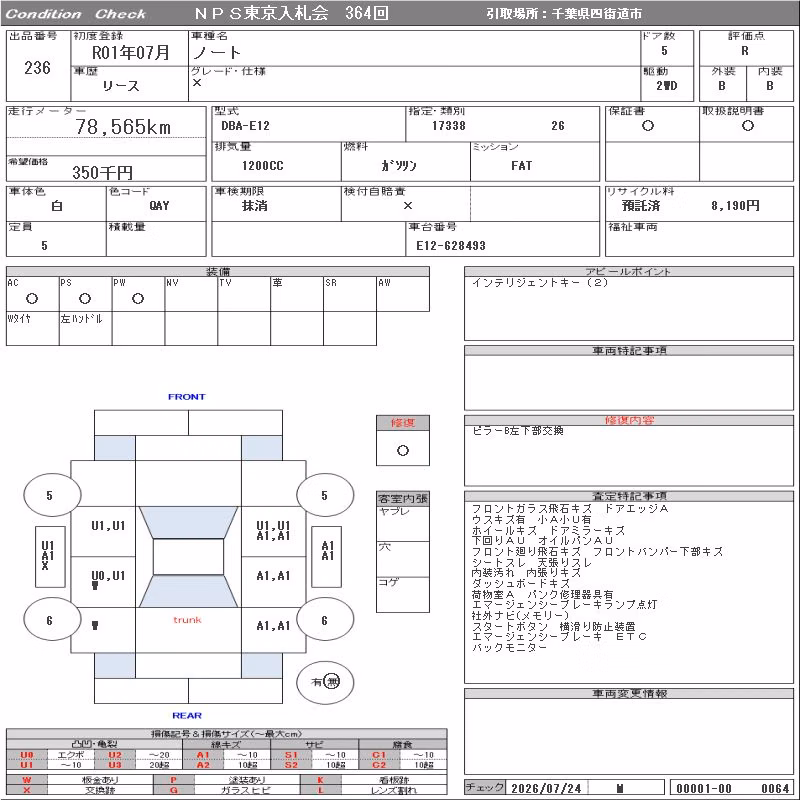800x800 pixels.
Task: Click legend code S1
Action: click(x=291, y=755)
